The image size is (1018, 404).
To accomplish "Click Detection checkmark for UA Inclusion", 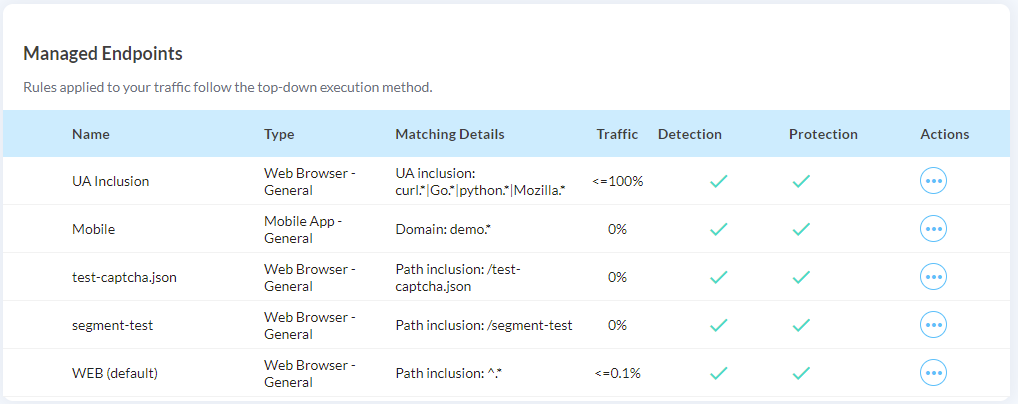I will (x=717, y=182).
